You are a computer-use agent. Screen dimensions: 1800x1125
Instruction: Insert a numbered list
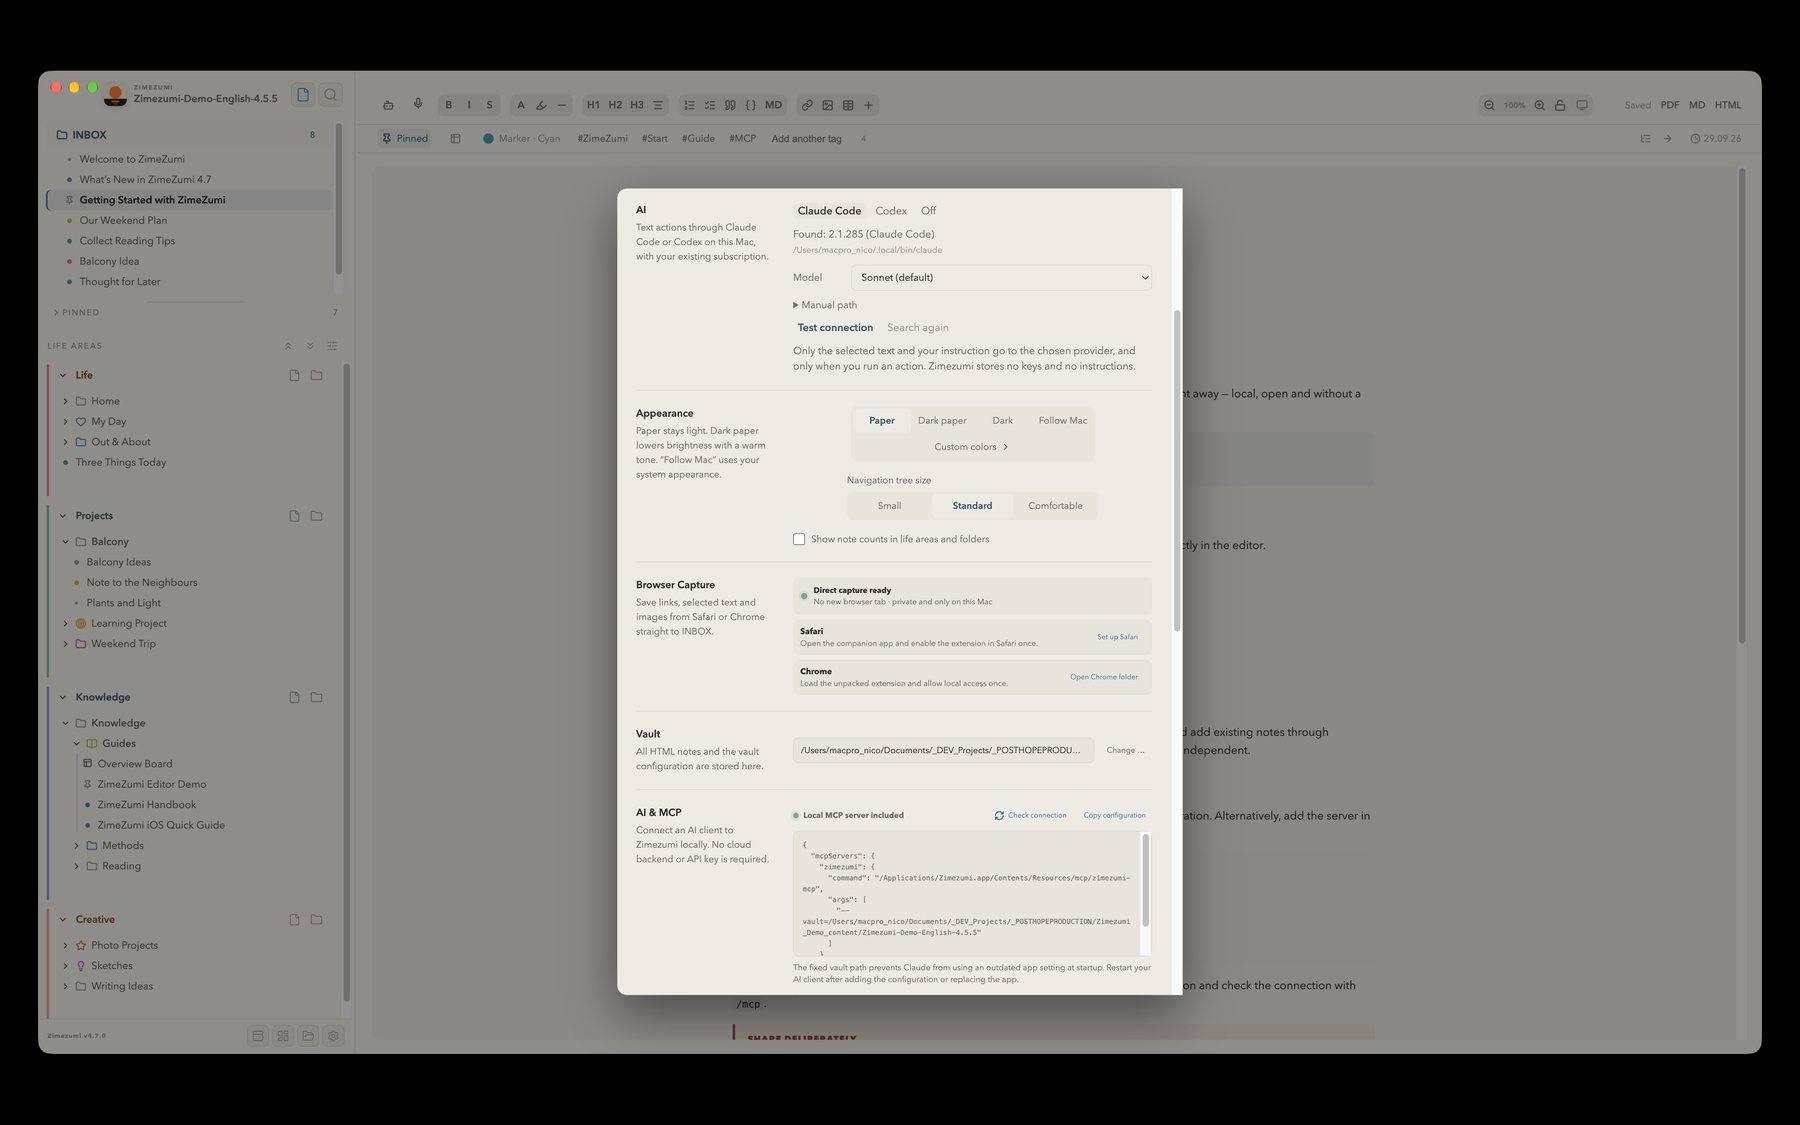pyautogui.click(x=689, y=105)
